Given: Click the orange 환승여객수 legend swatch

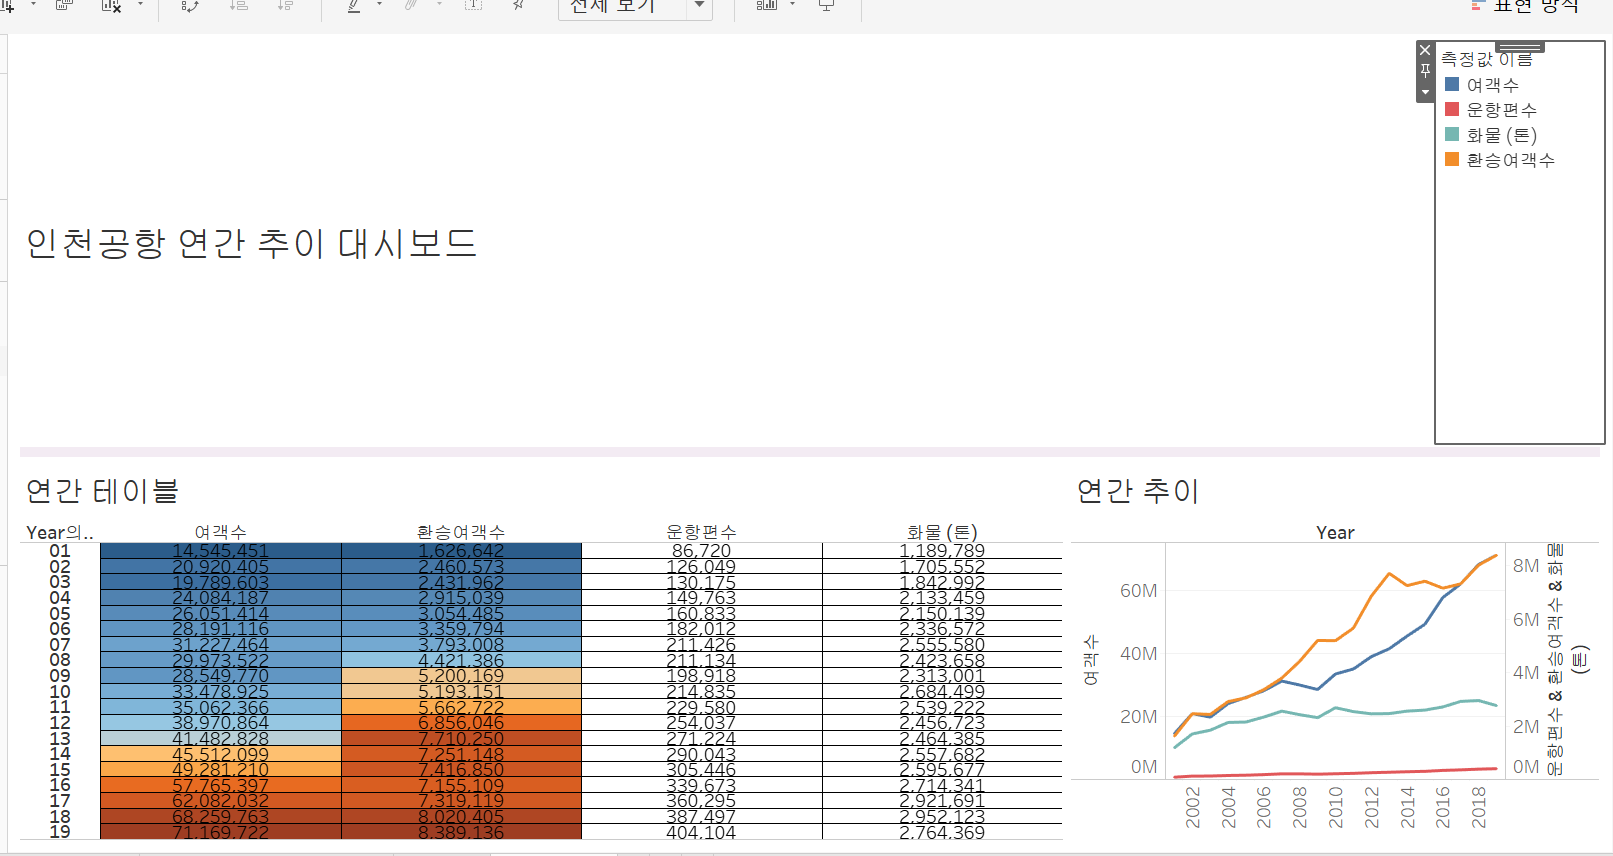Looking at the screenshot, I should (1452, 159).
